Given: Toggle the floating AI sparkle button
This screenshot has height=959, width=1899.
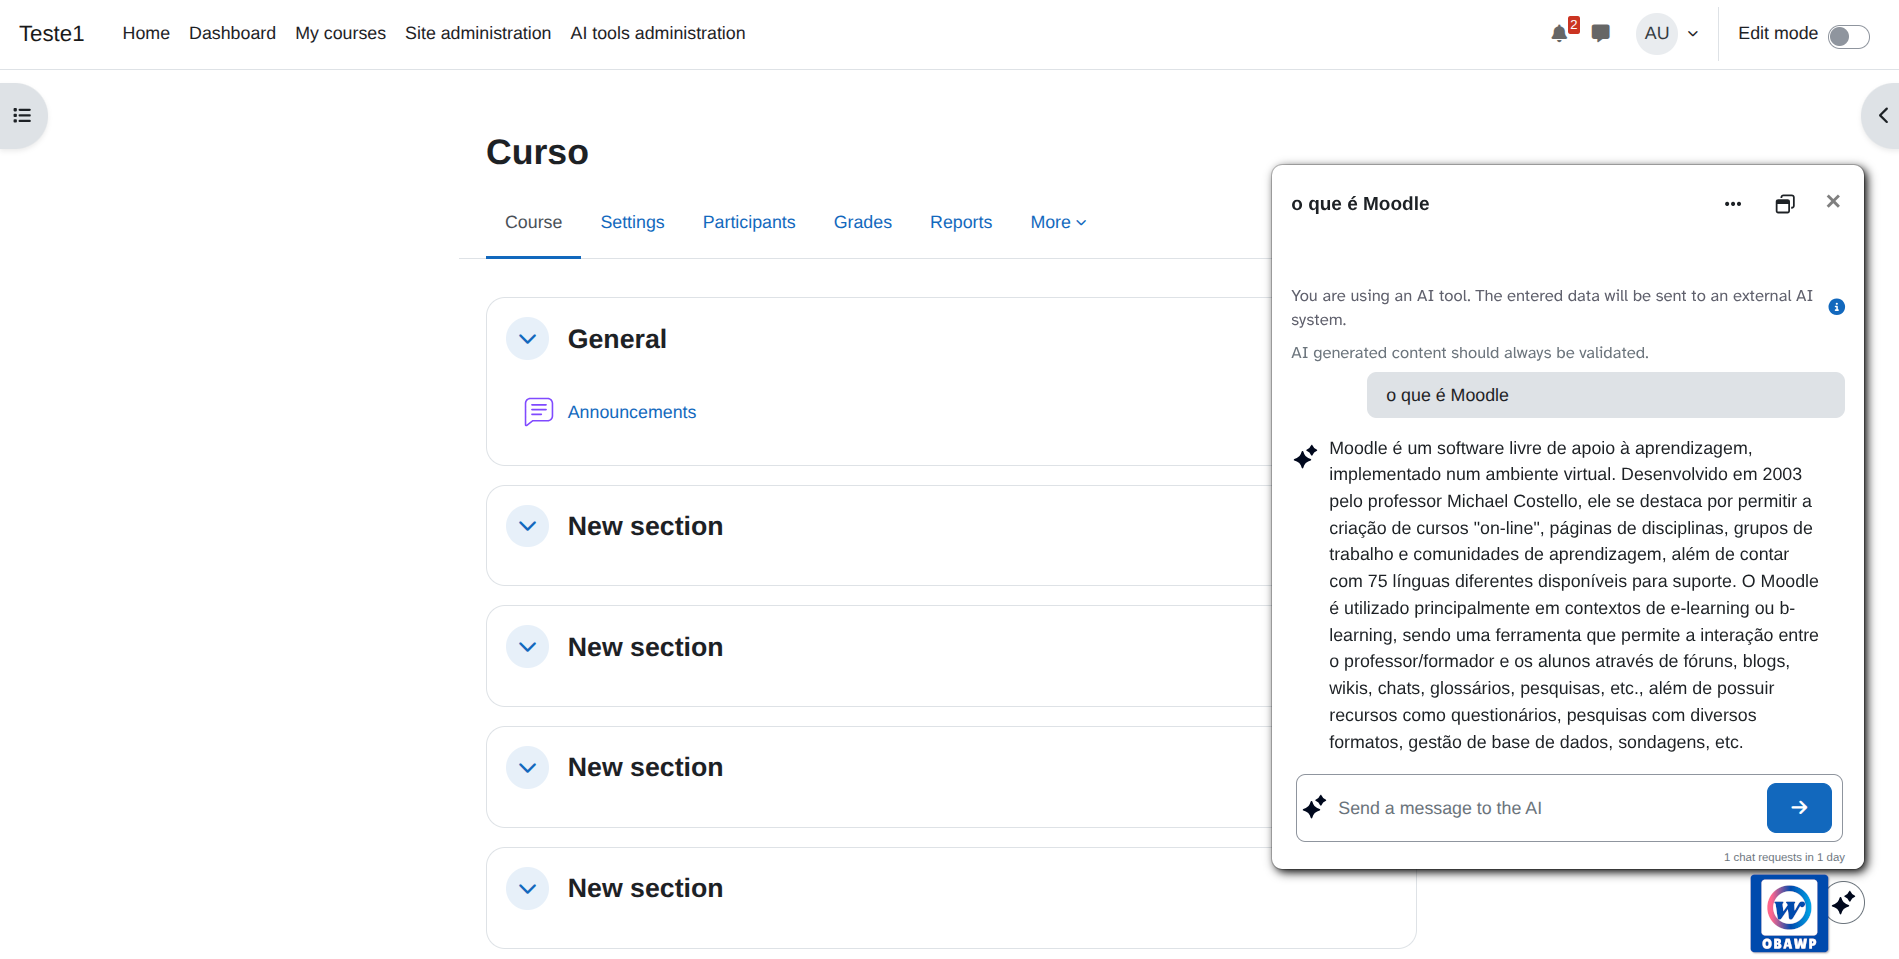Looking at the screenshot, I should pos(1845,903).
